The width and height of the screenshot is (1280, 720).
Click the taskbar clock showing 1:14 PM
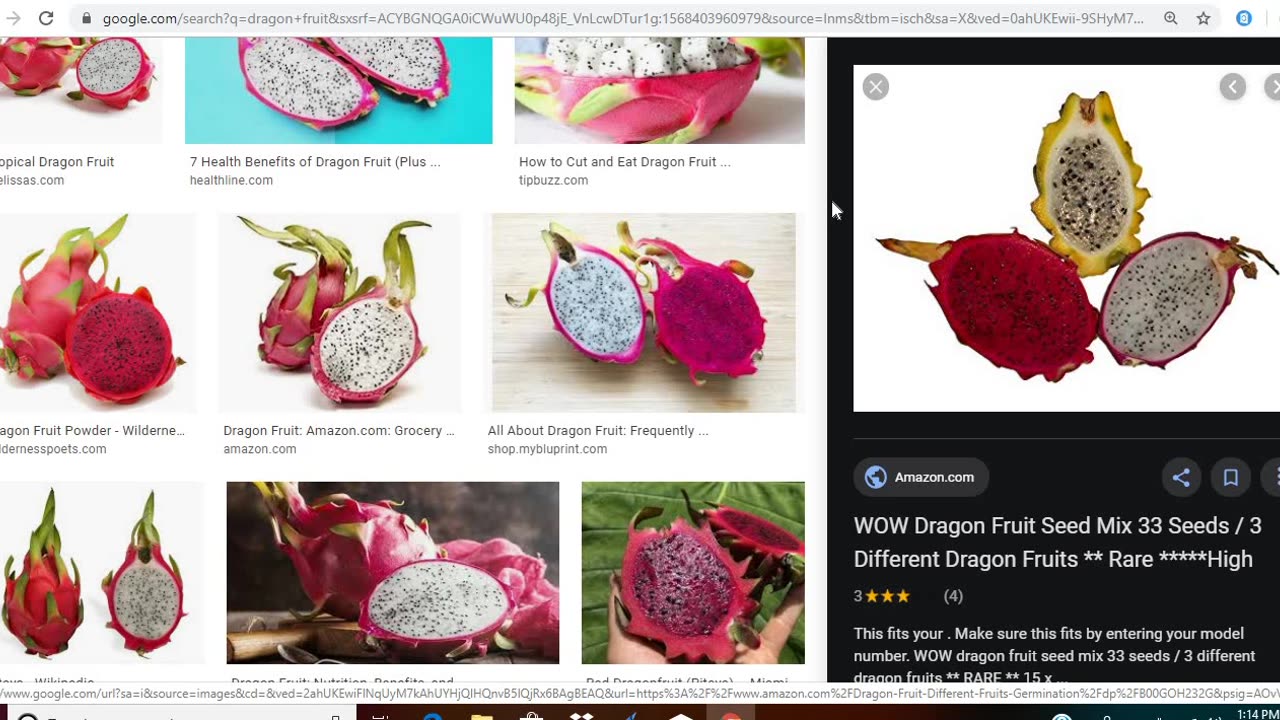pyautogui.click(x=1257, y=714)
